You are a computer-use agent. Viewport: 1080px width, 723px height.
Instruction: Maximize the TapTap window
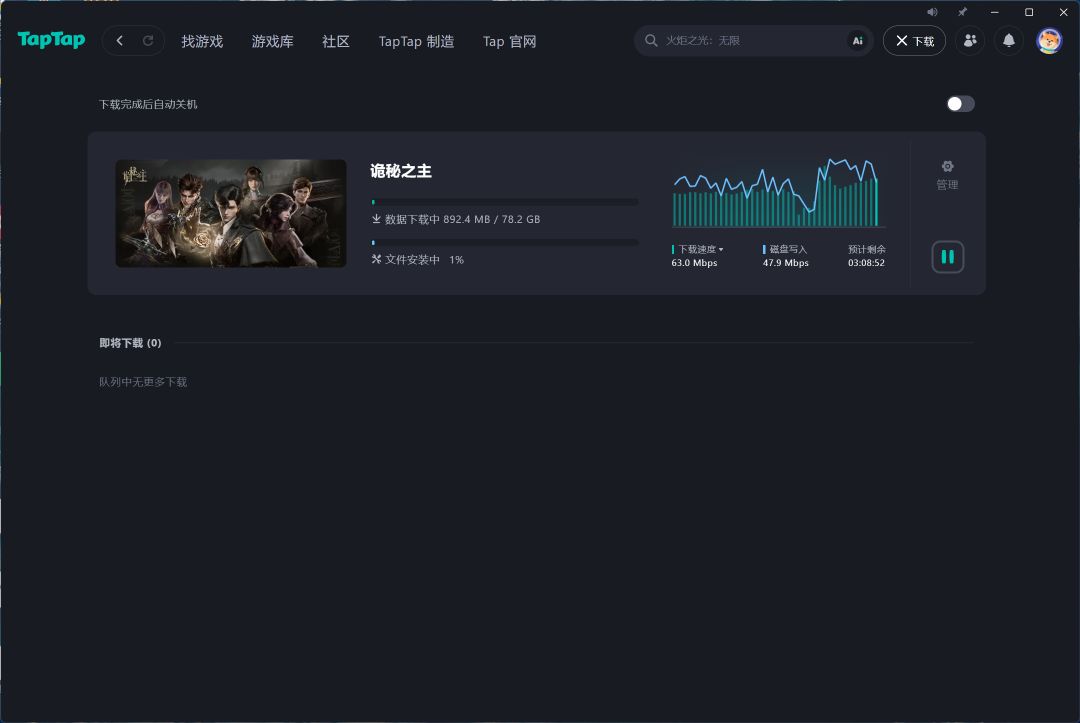point(1029,12)
